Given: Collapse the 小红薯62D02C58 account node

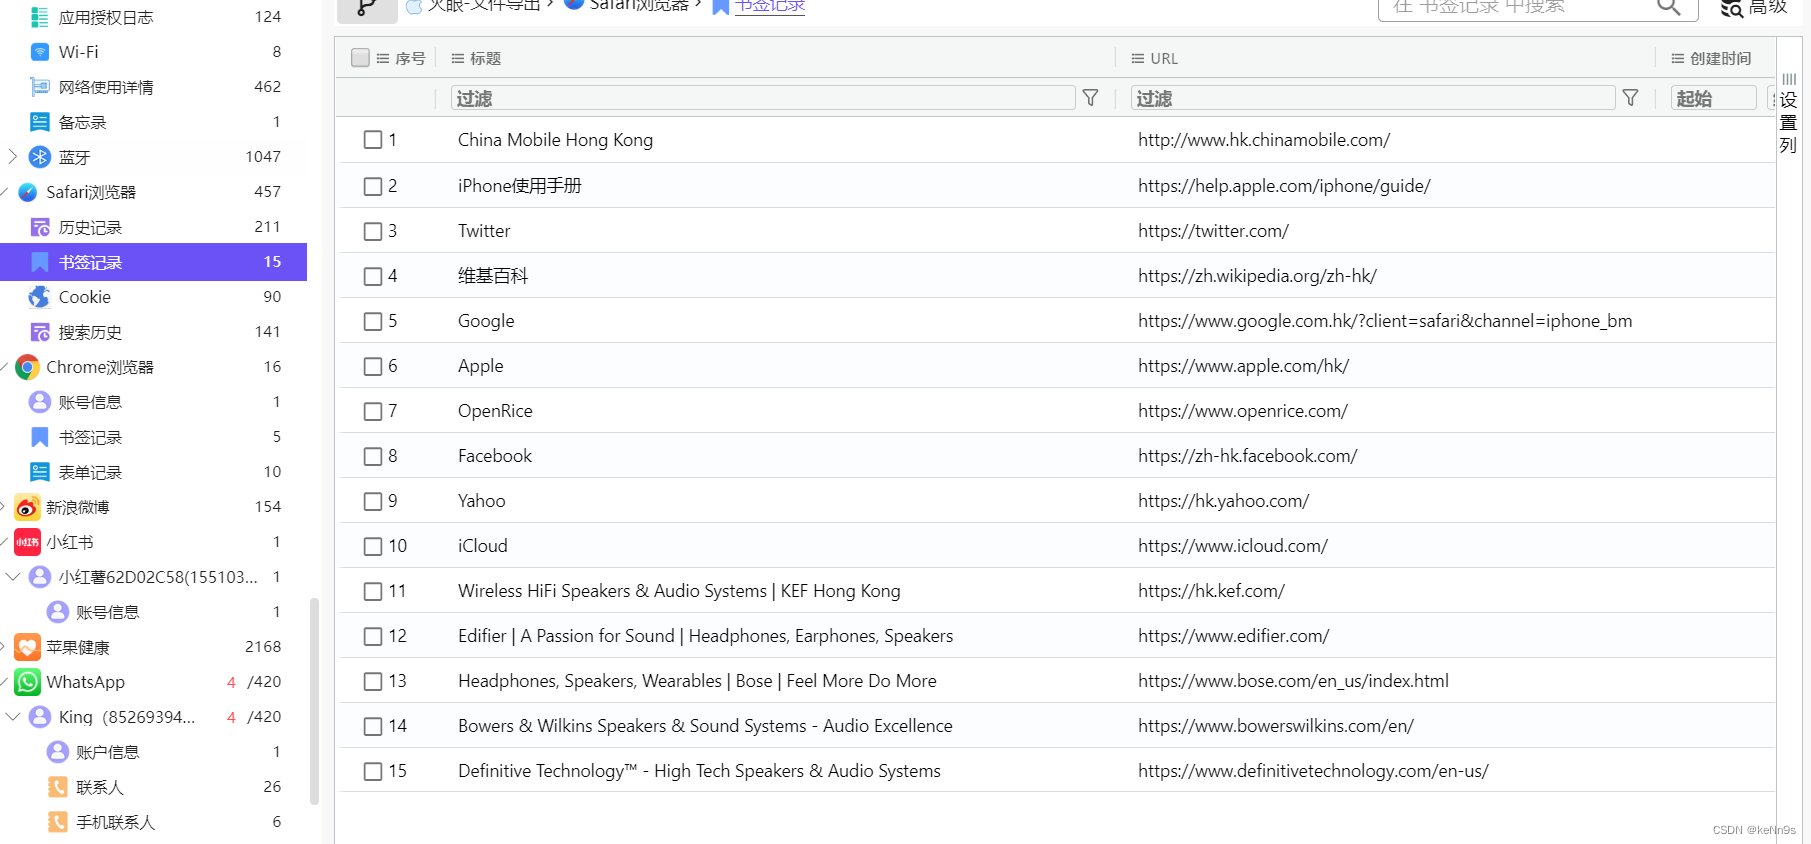Looking at the screenshot, I should (x=13, y=577).
